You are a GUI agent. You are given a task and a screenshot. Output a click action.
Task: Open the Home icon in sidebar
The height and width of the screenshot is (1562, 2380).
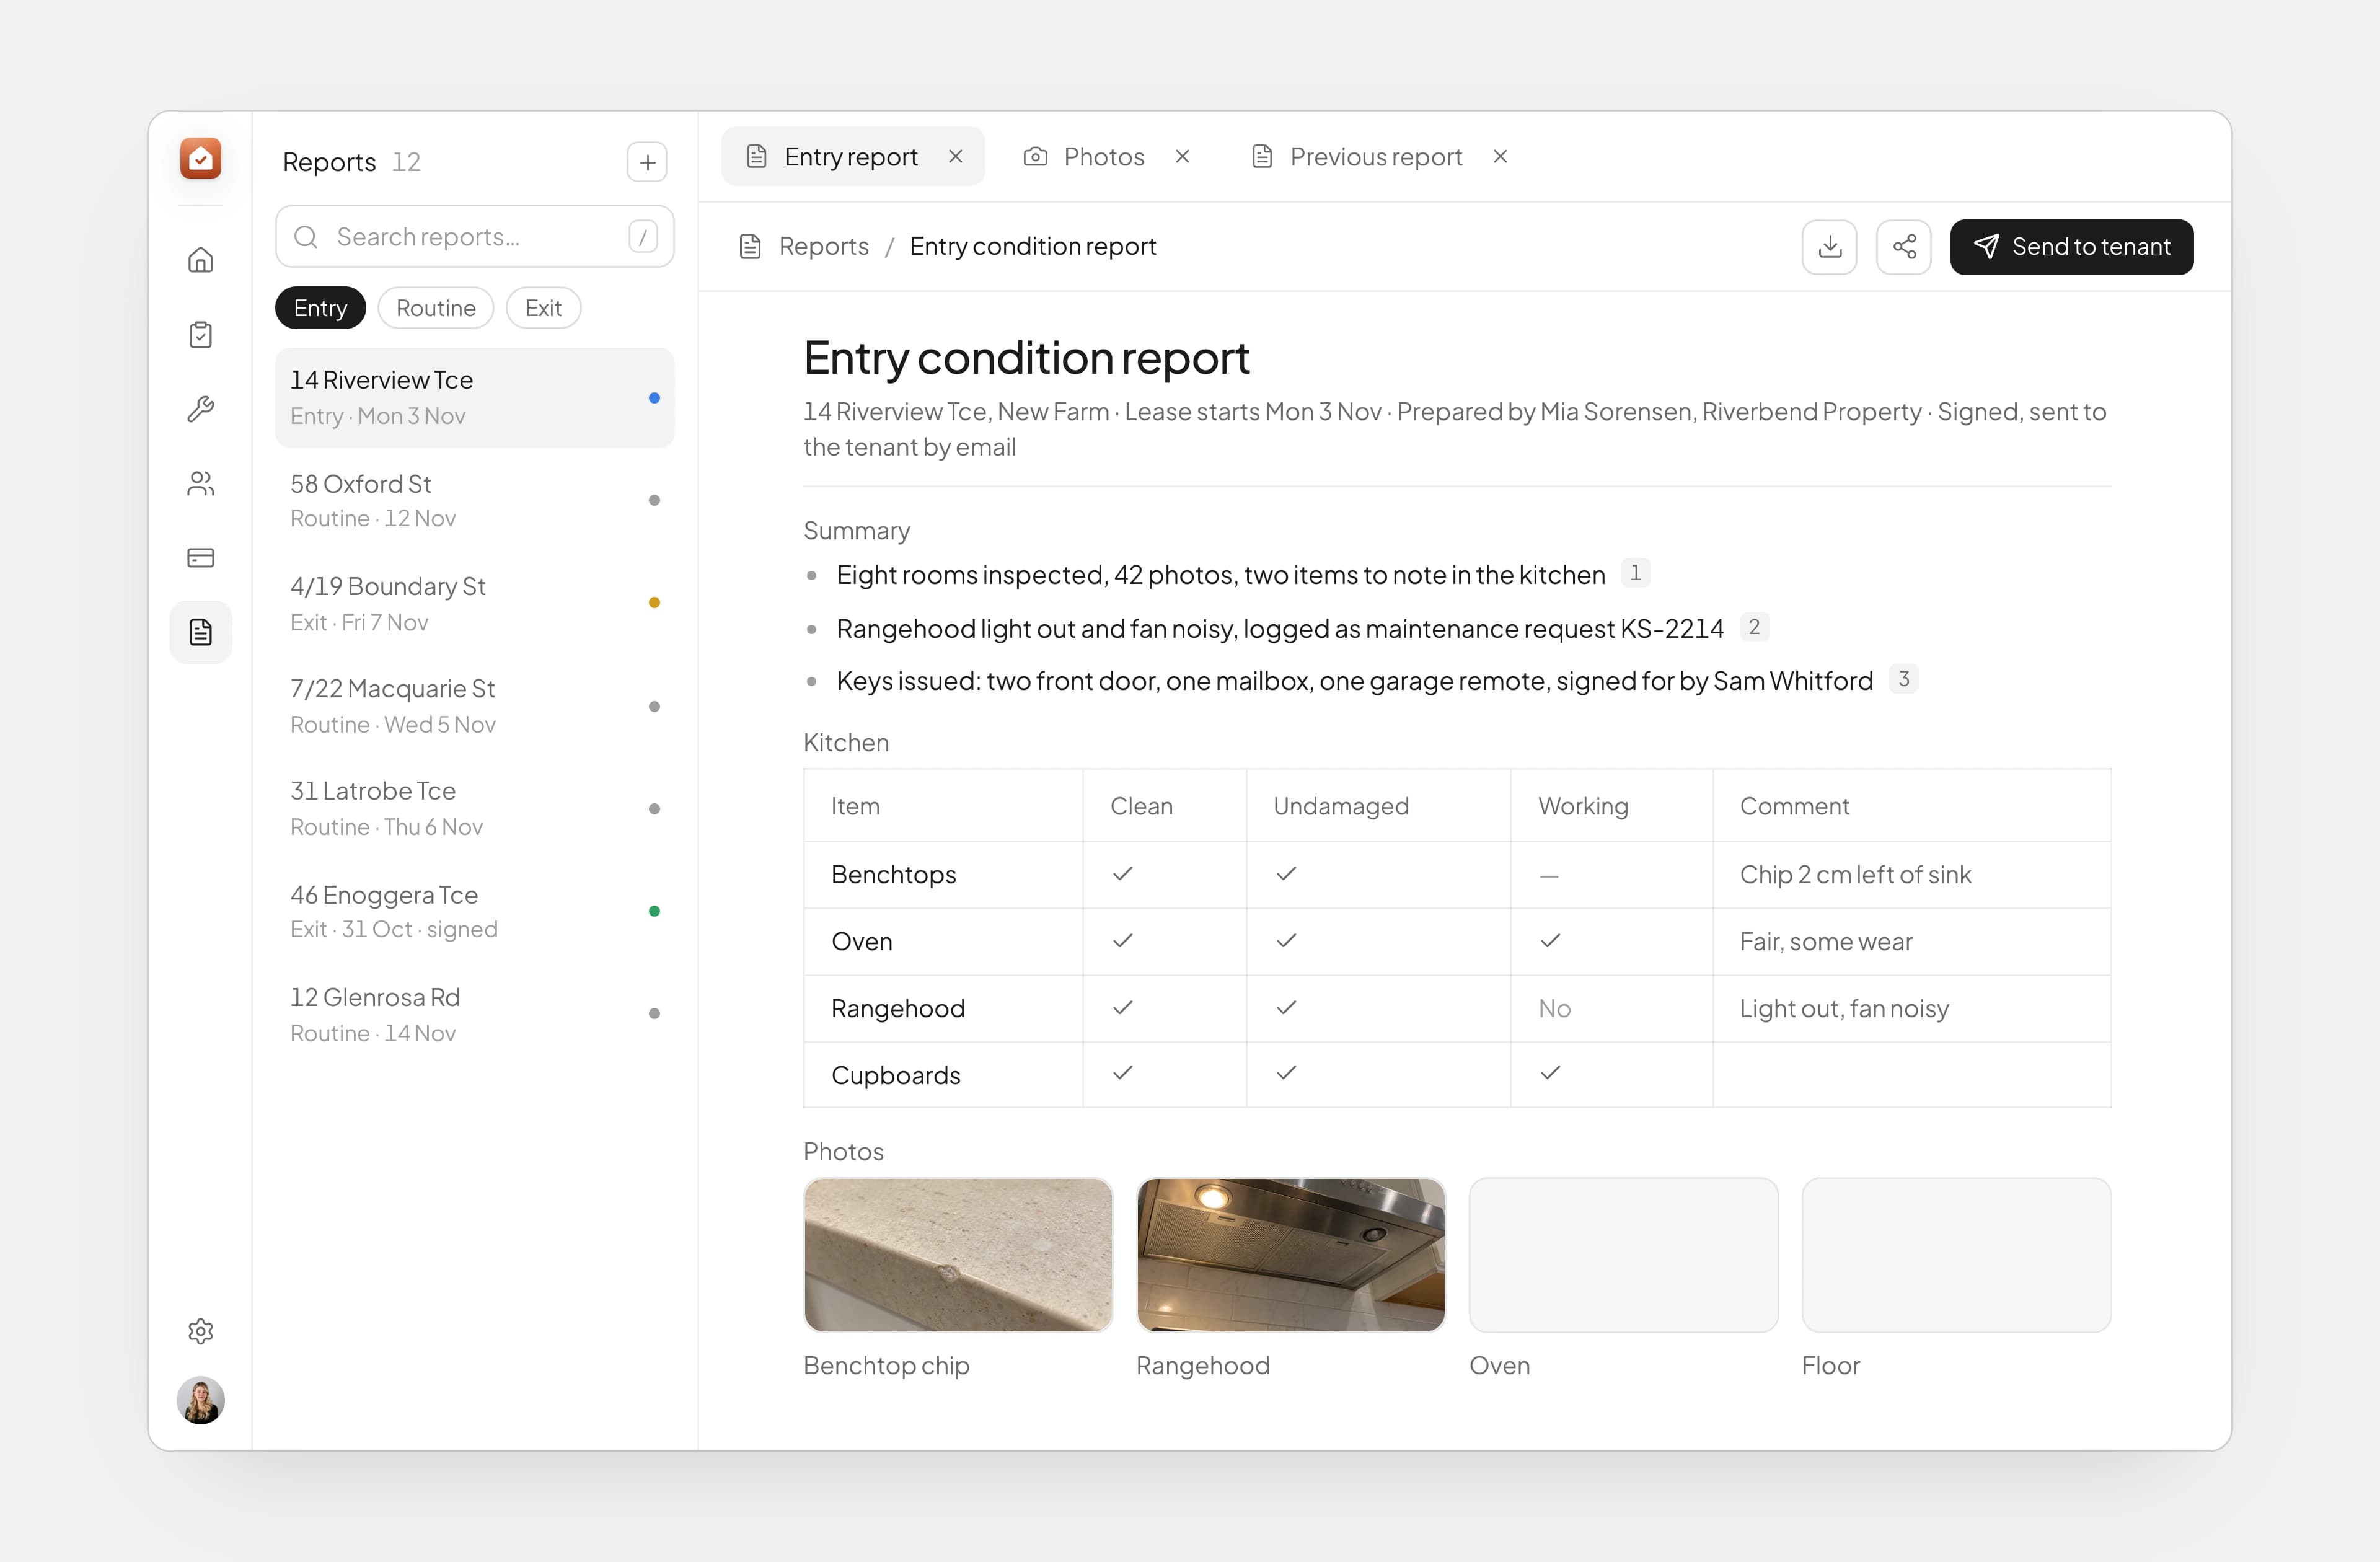pos(200,260)
